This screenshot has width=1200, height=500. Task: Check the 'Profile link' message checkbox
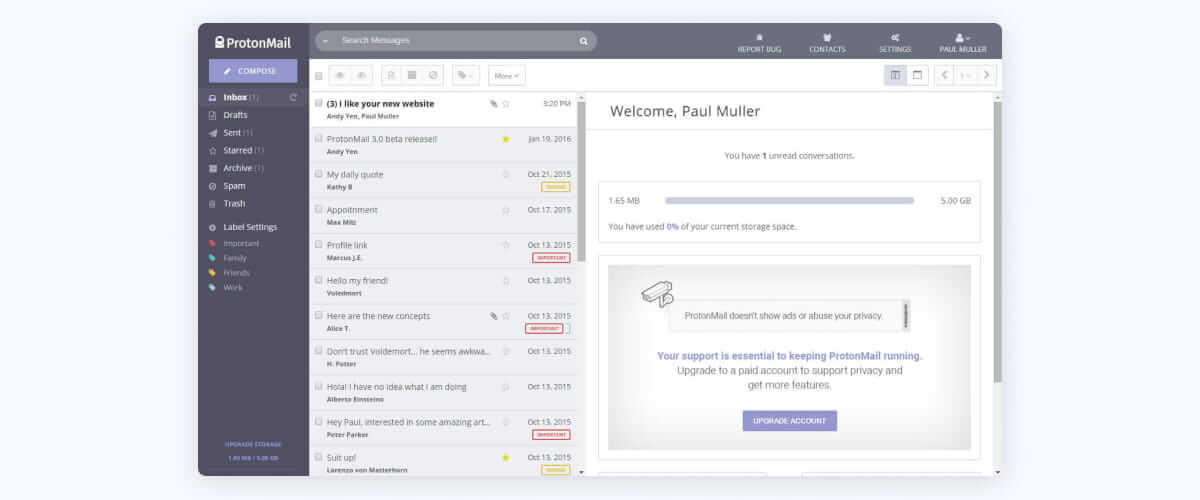click(319, 245)
